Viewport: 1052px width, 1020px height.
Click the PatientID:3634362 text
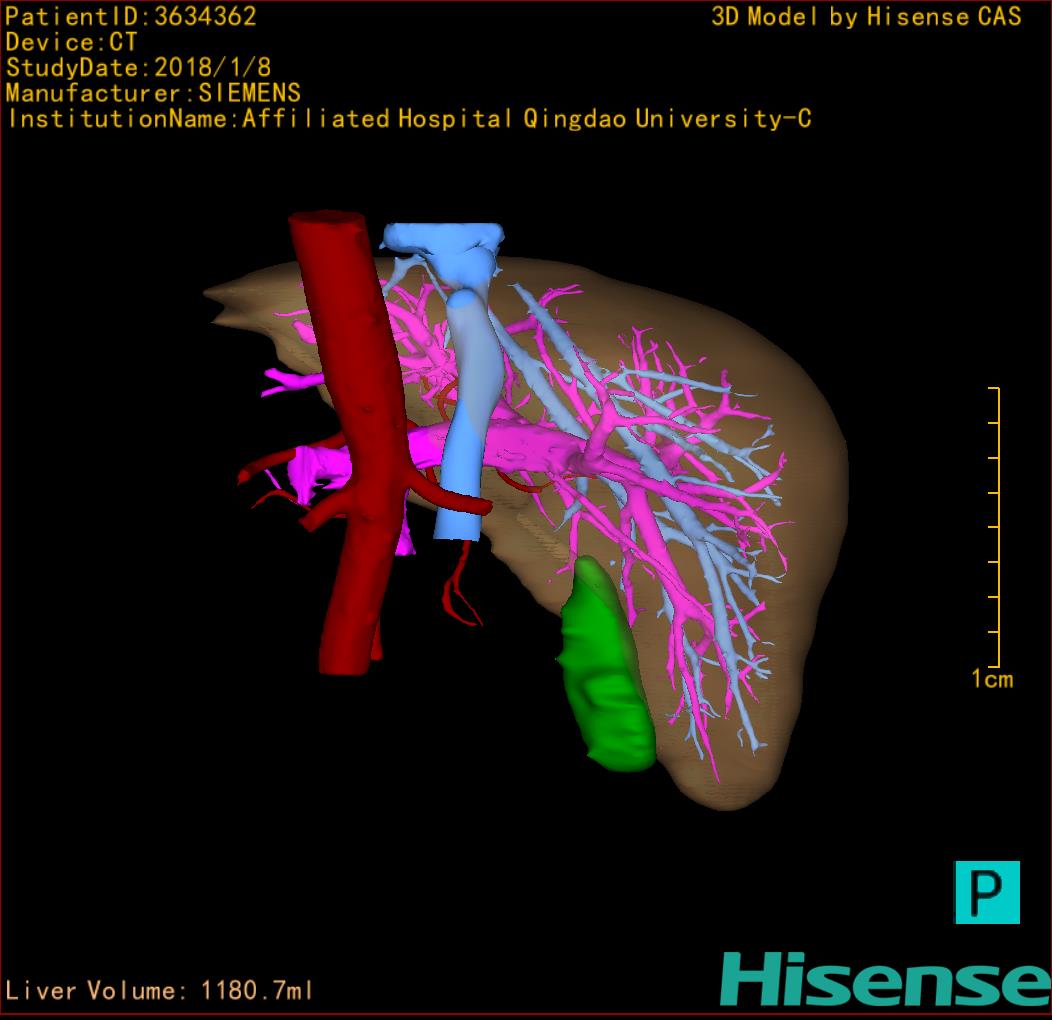tap(131, 17)
